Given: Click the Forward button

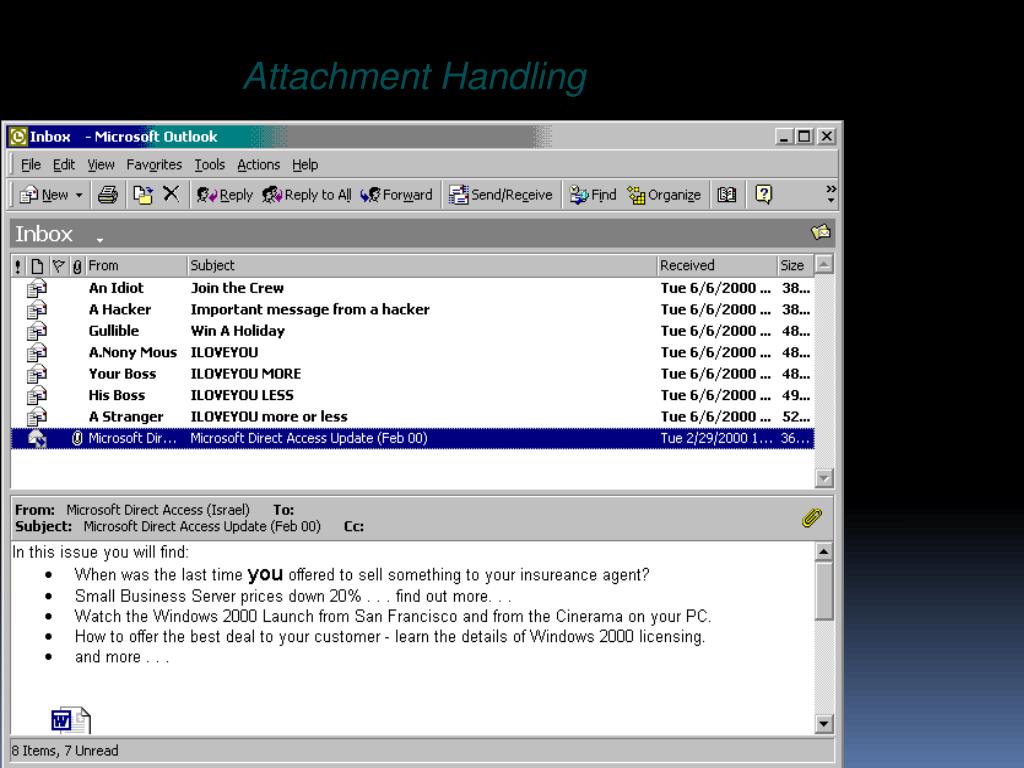Looking at the screenshot, I should [x=396, y=195].
